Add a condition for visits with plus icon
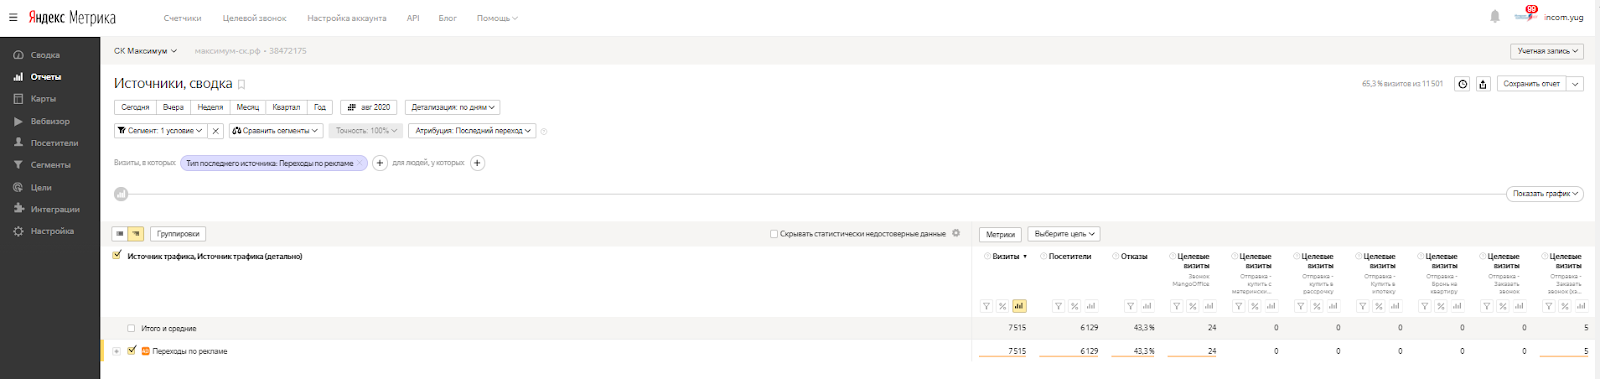The width and height of the screenshot is (1600, 379). point(380,163)
